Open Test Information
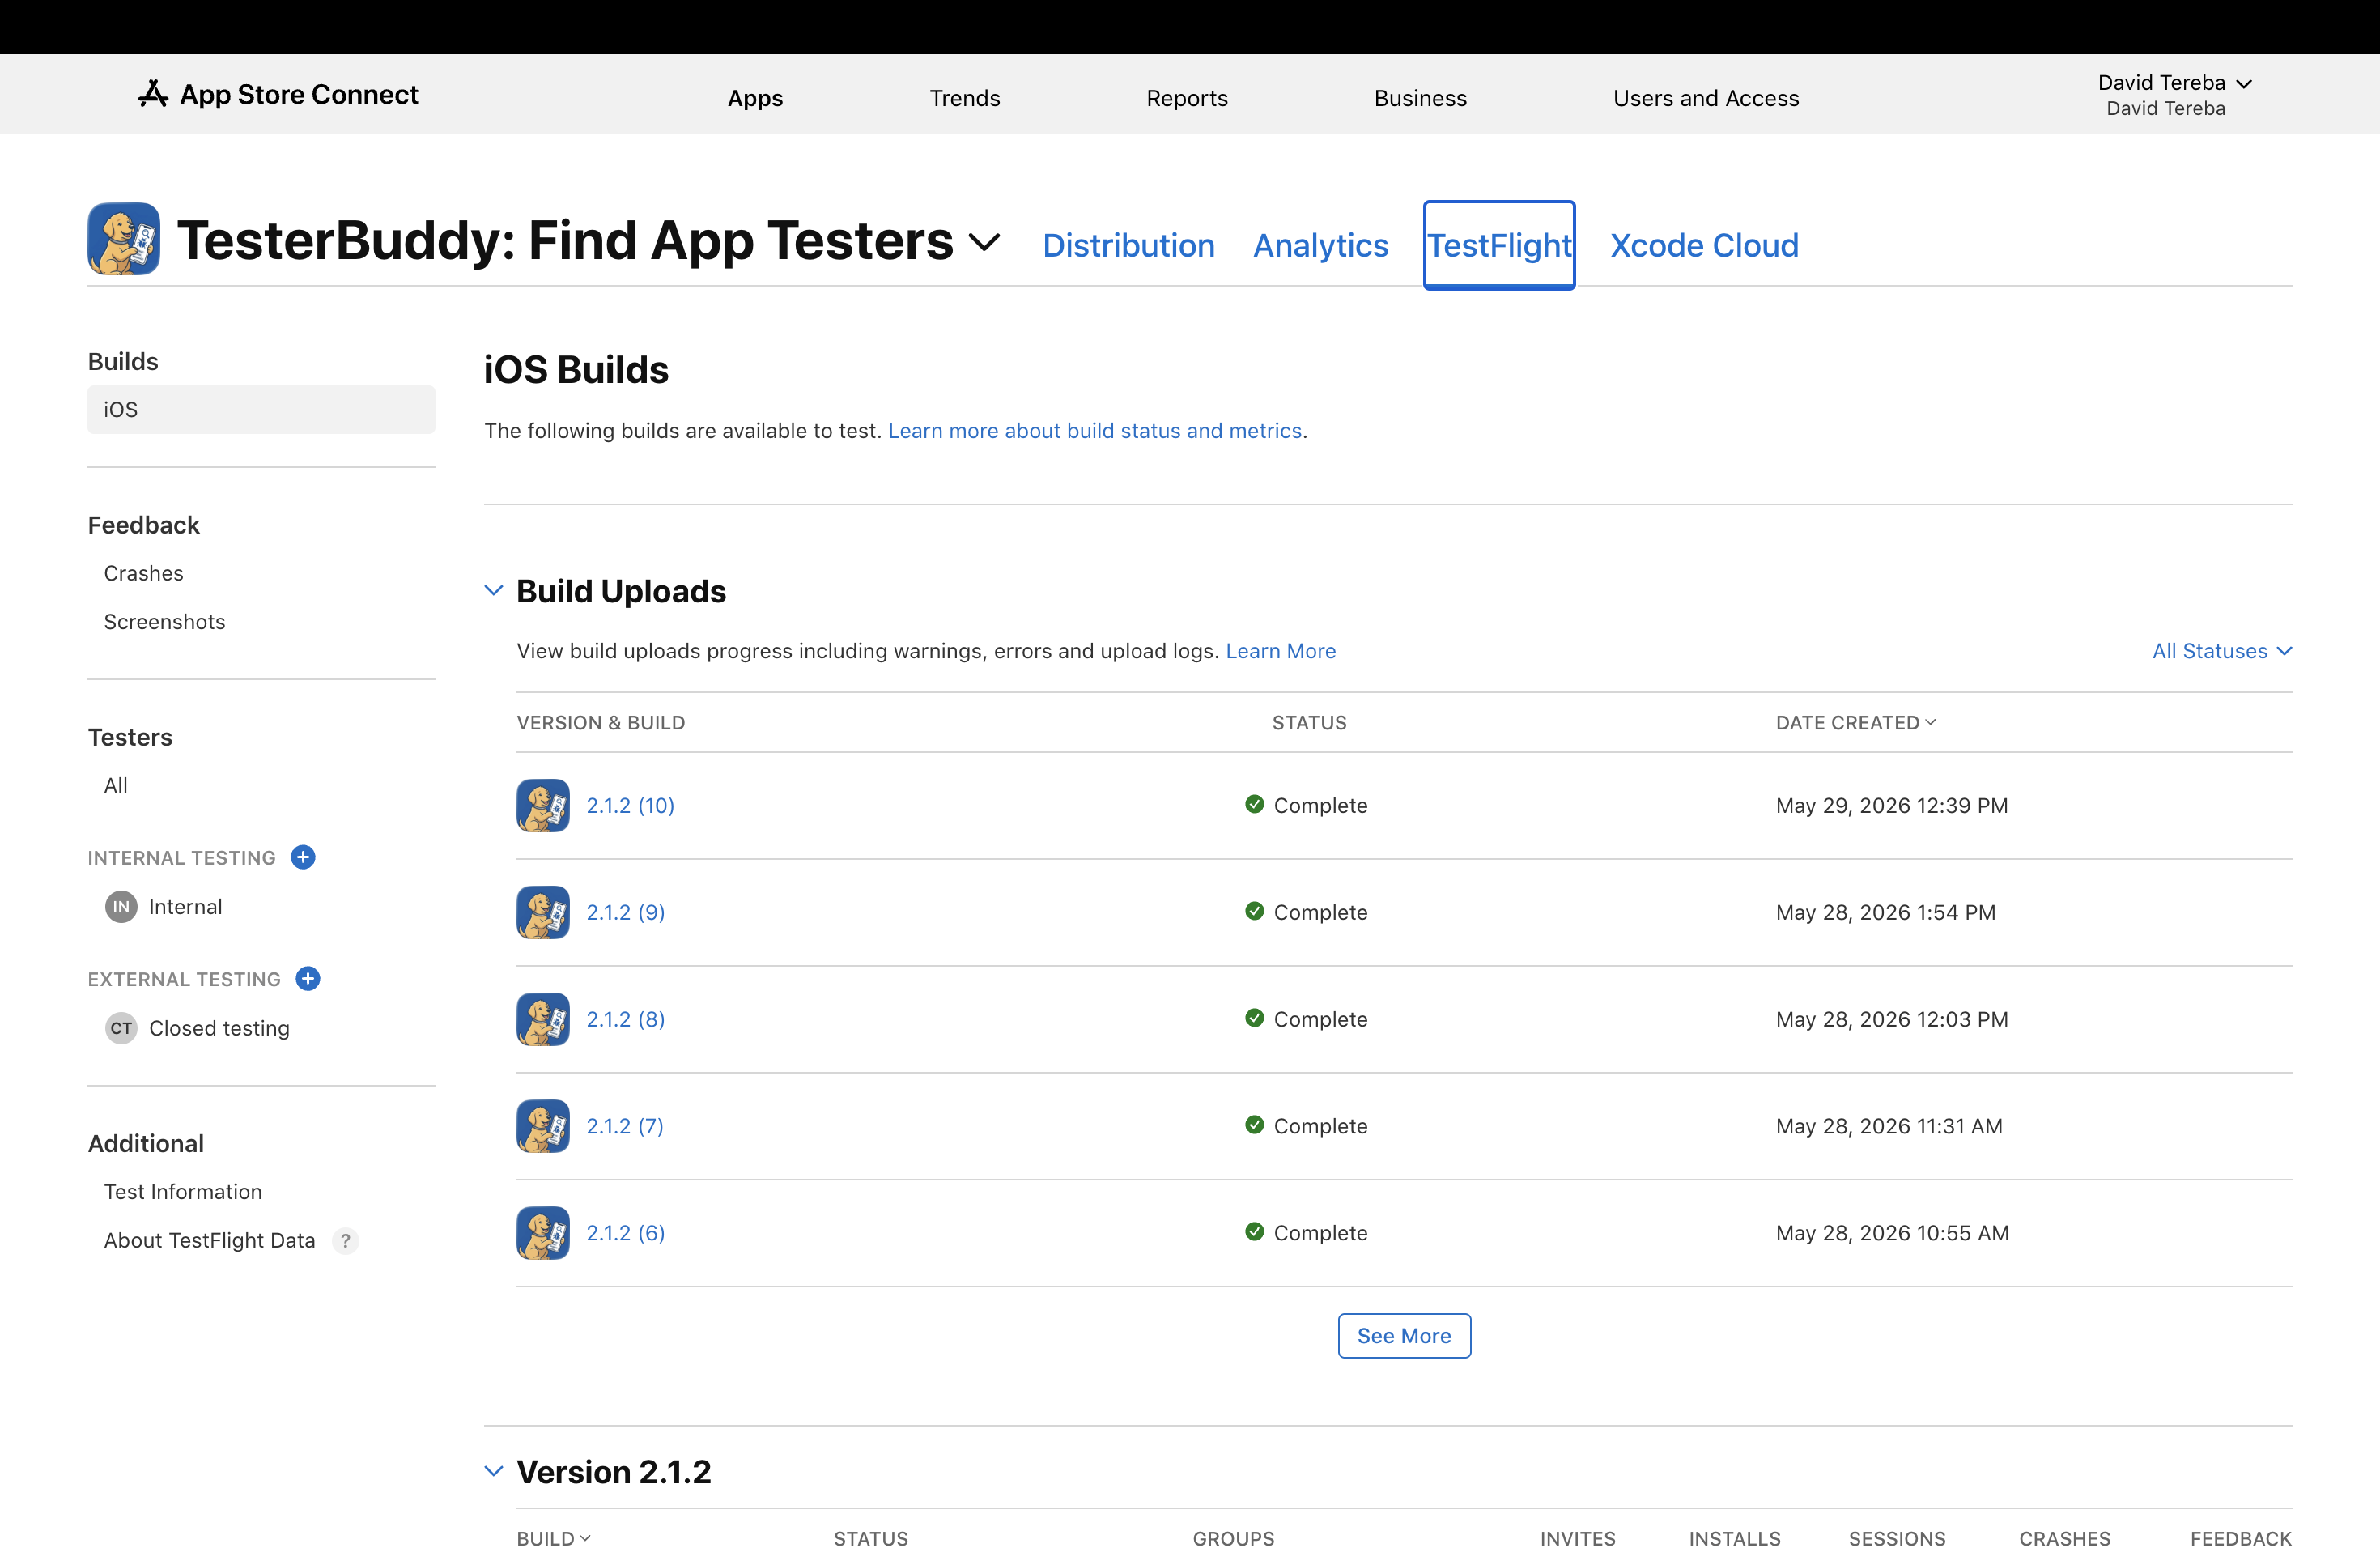Viewport: 2380px width, 1548px height. pyautogui.click(x=183, y=1192)
